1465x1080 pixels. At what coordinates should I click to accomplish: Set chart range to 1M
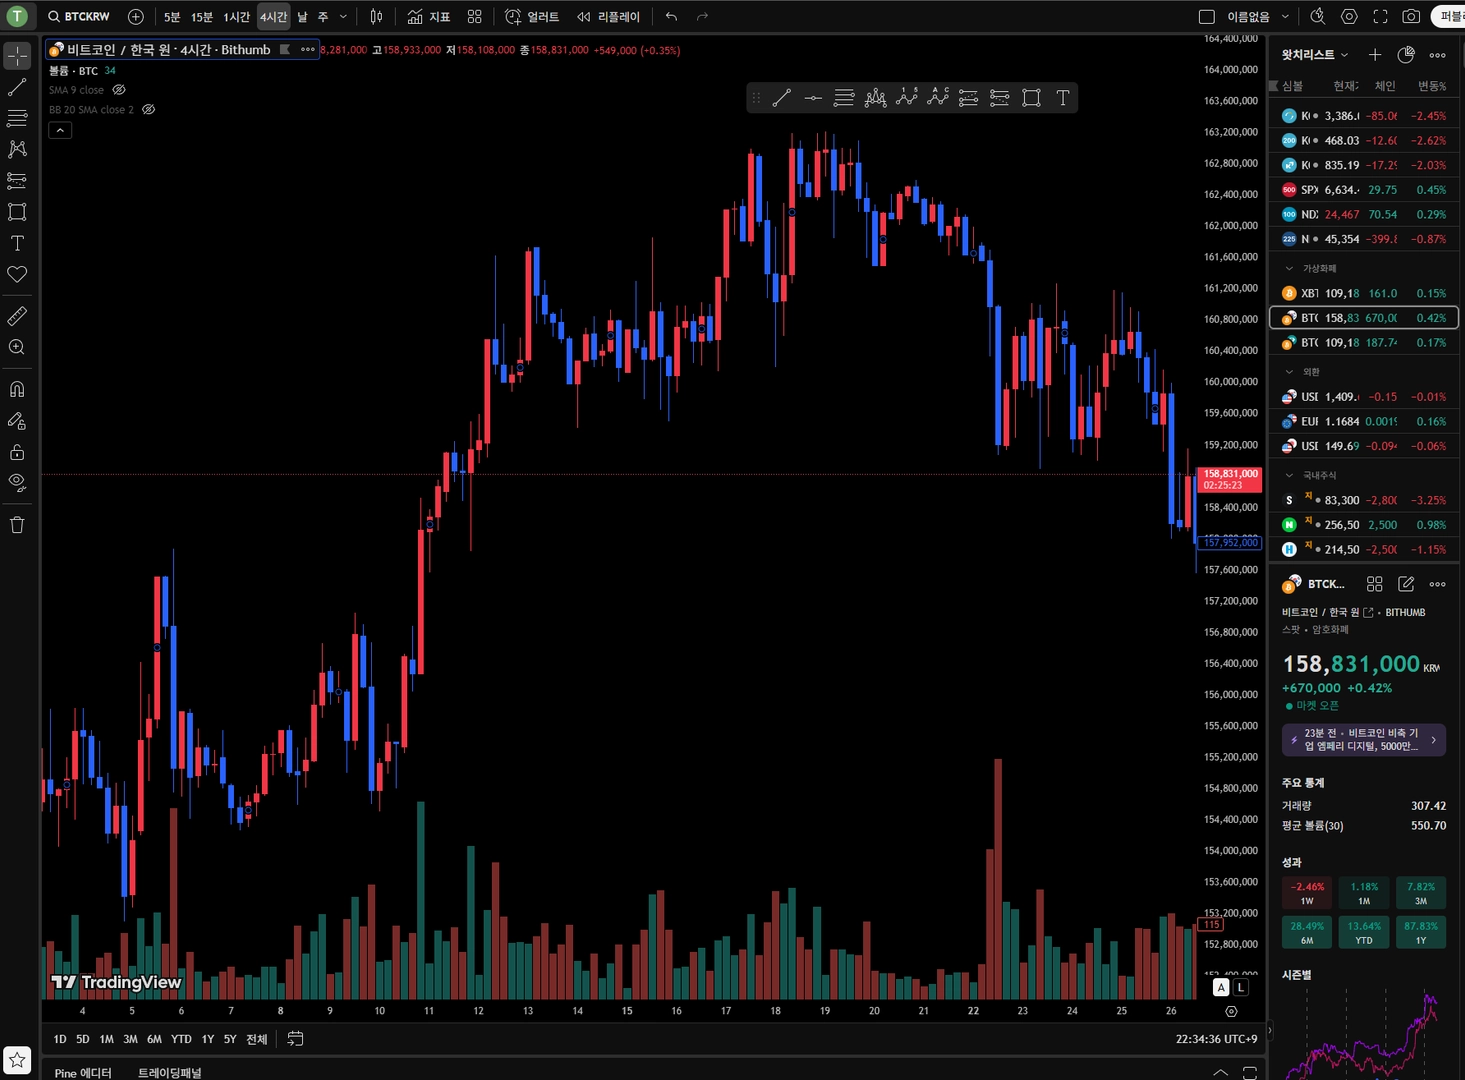[x=106, y=1039]
